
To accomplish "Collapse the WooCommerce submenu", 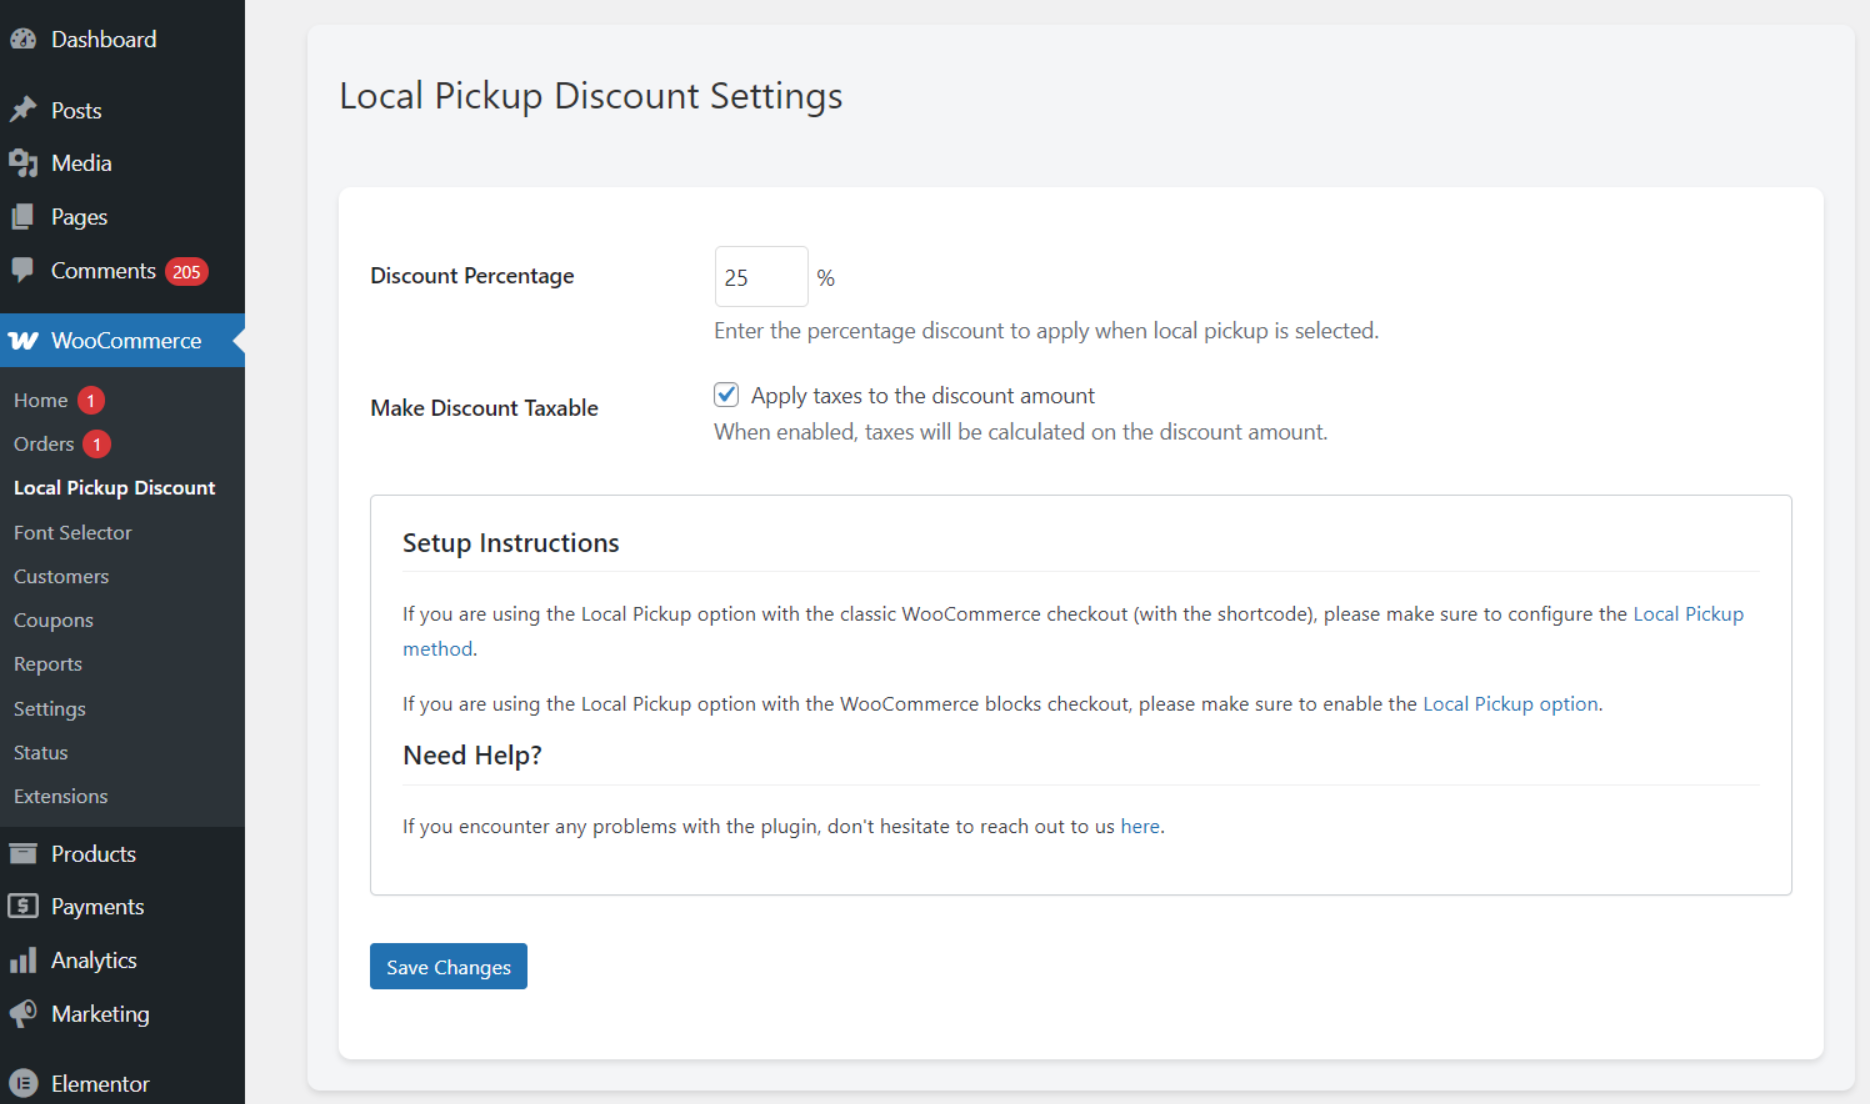I will point(126,341).
